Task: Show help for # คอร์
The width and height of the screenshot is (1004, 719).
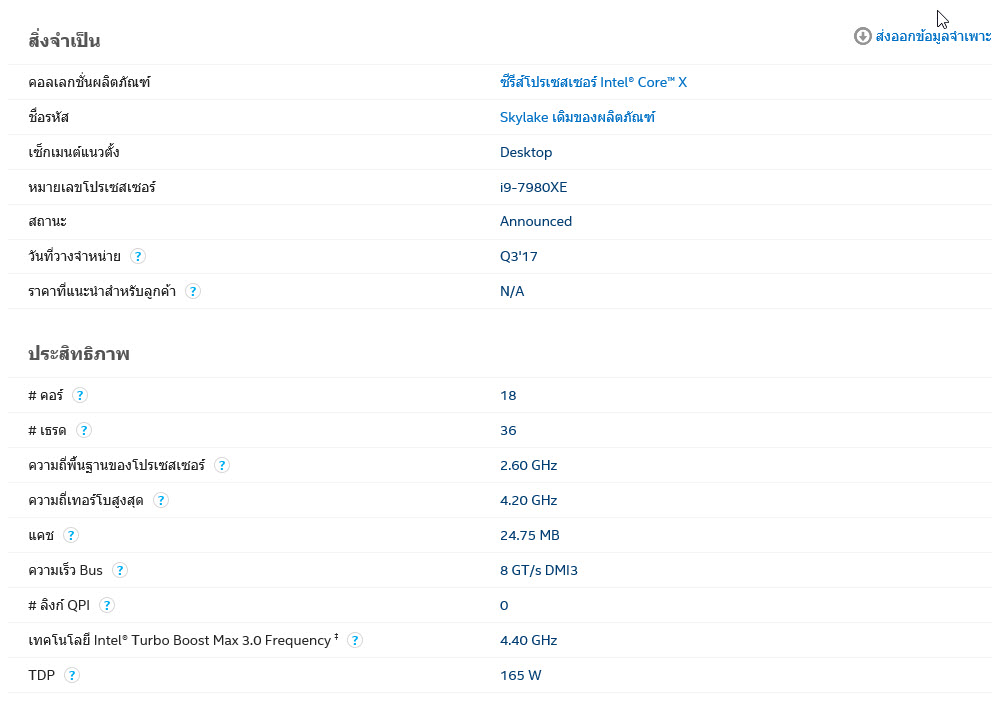Action: coord(80,395)
